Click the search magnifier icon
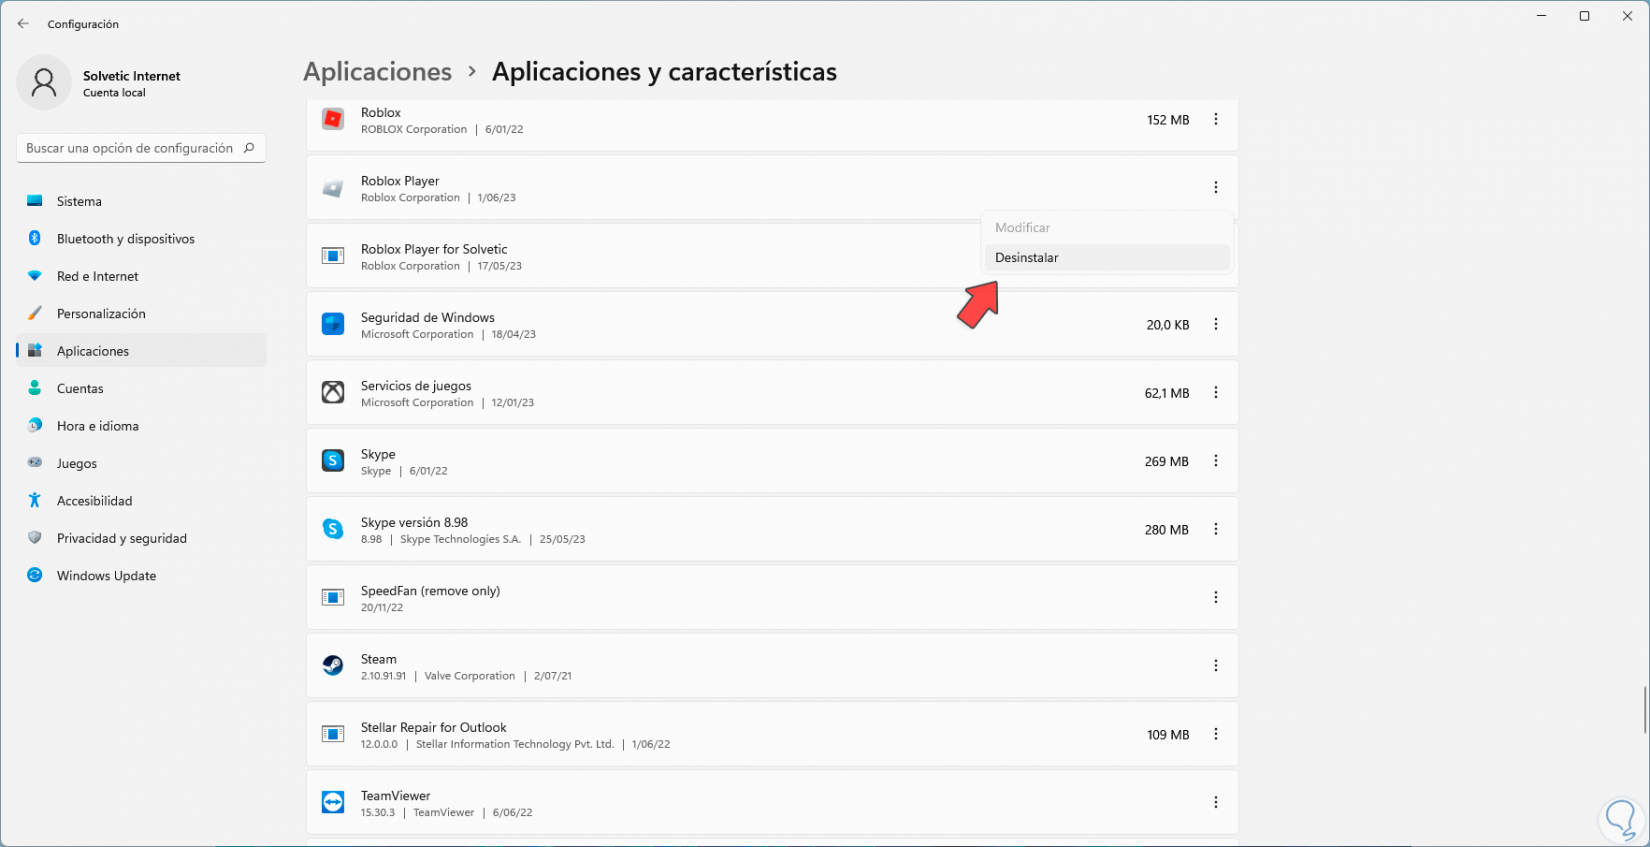Viewport: 1650px width, 847px height. (x=249, y=148)
